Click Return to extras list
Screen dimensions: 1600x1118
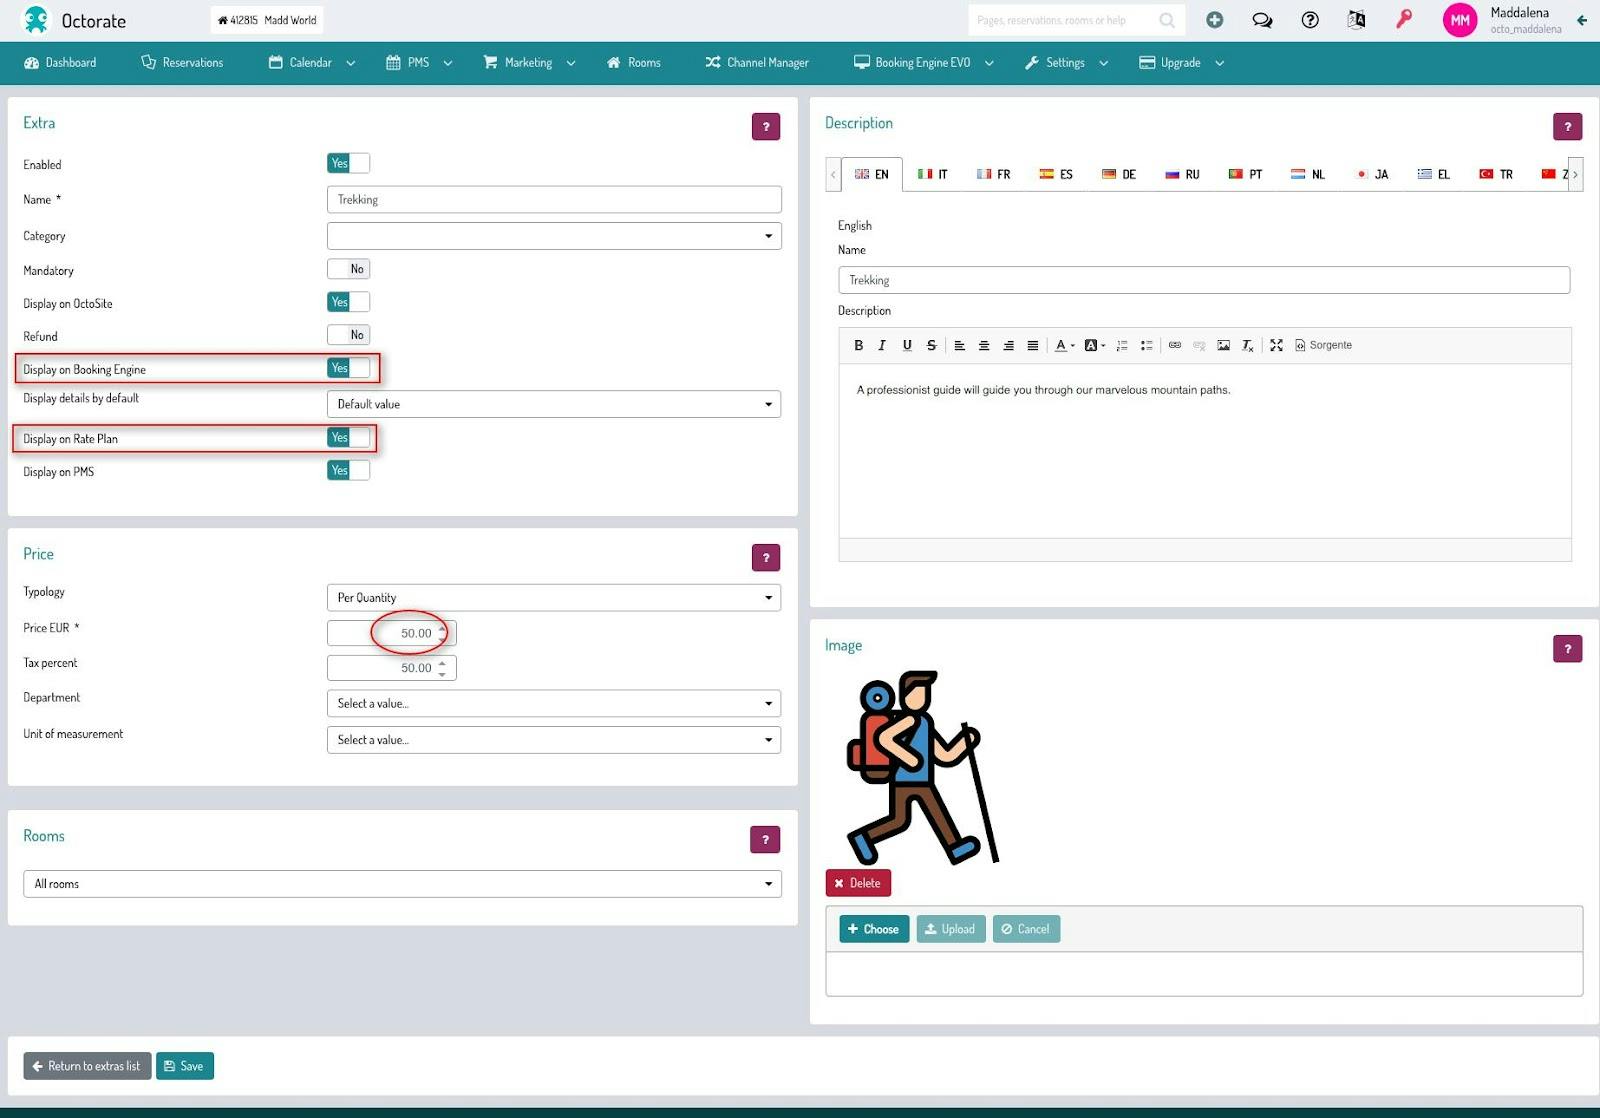tap(87, 1066)
